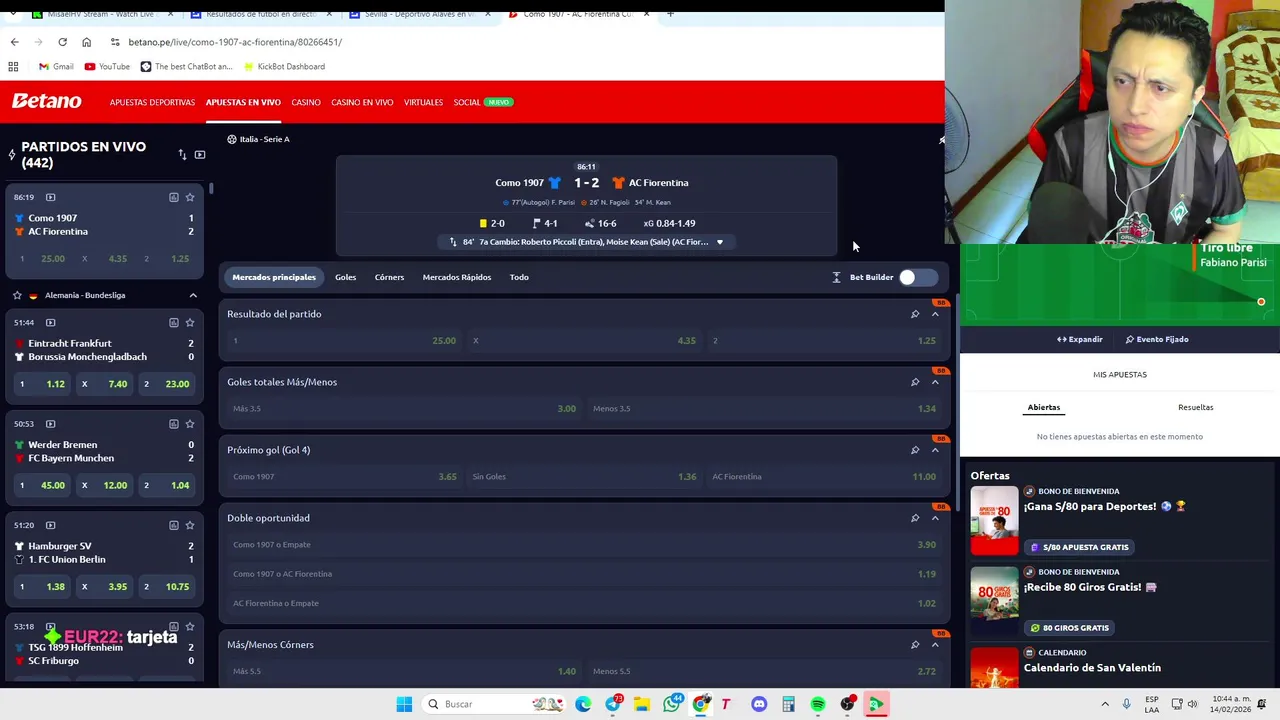Click the stream icon beside 51:44 match time
This screenshot has width=1280, height=720.
tap(51, 322)
